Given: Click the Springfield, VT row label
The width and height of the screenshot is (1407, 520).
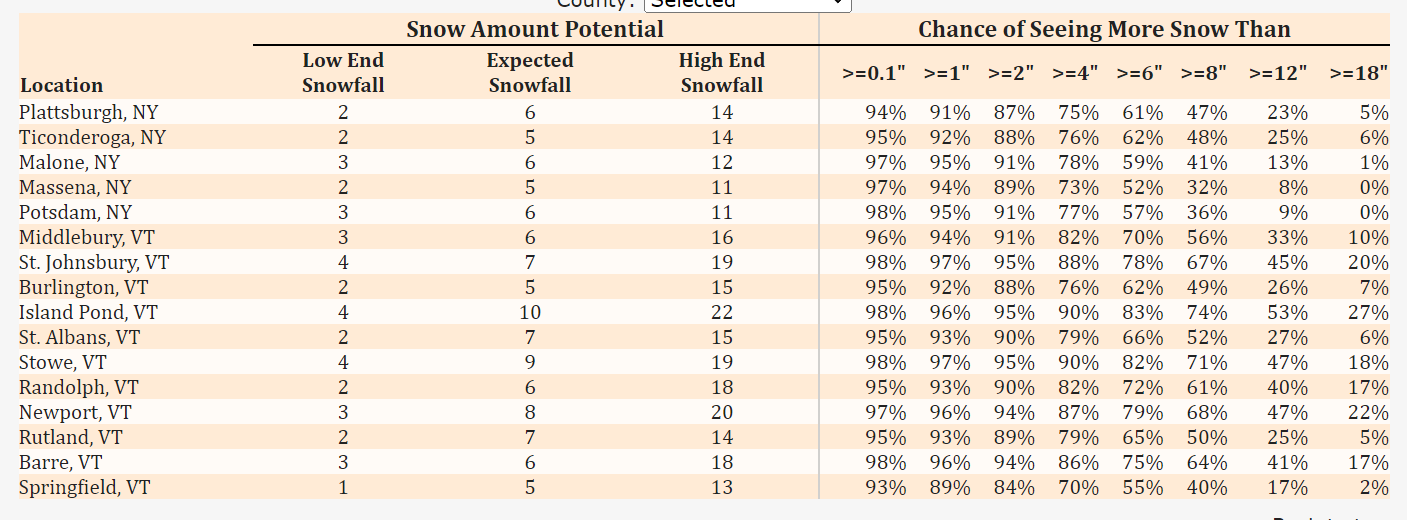Looking at the screenshot, I should pyautogui.click(x=85, y=487).
